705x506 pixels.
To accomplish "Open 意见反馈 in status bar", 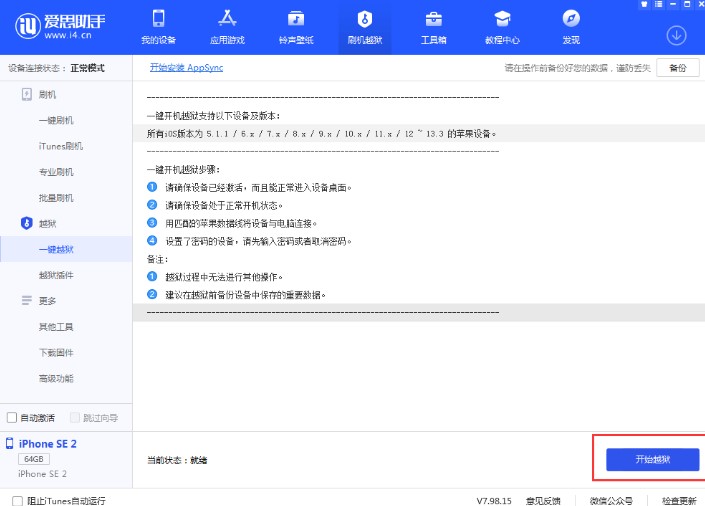I will coord(543,501).
